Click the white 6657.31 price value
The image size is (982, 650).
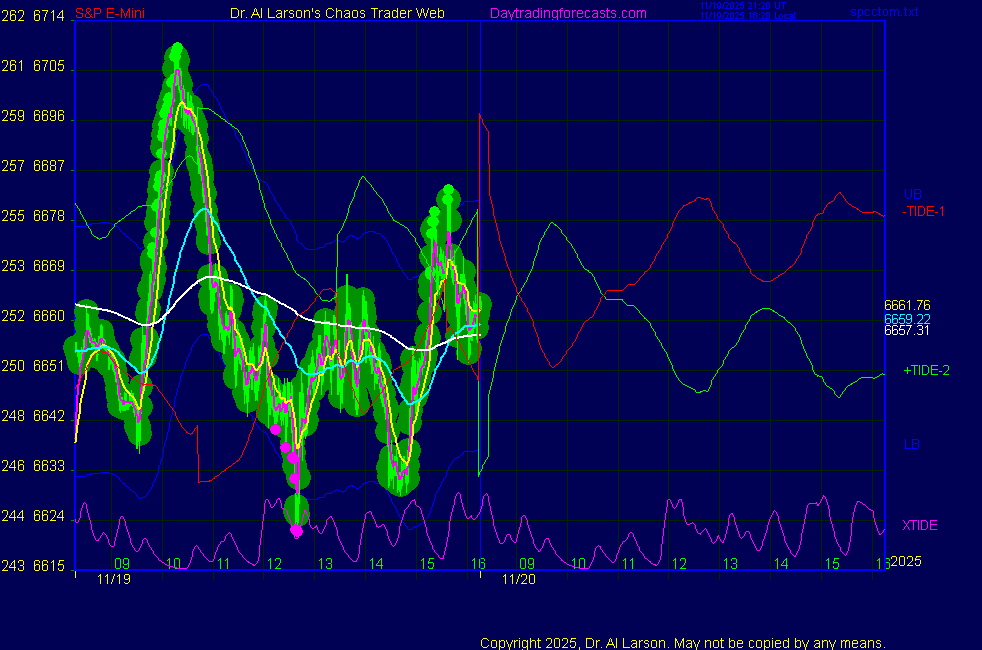tap(907, 330)
